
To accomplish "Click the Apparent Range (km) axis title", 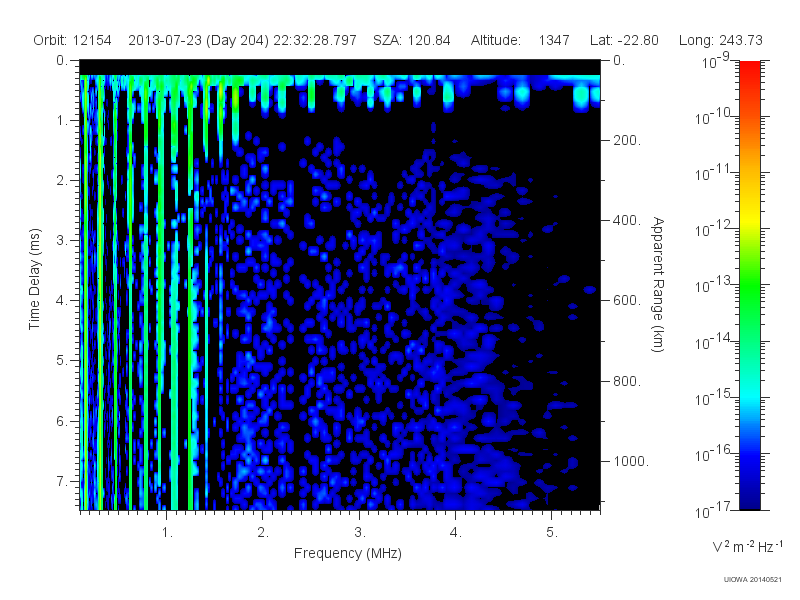I will pyautogui.click(x=658, y=284).
